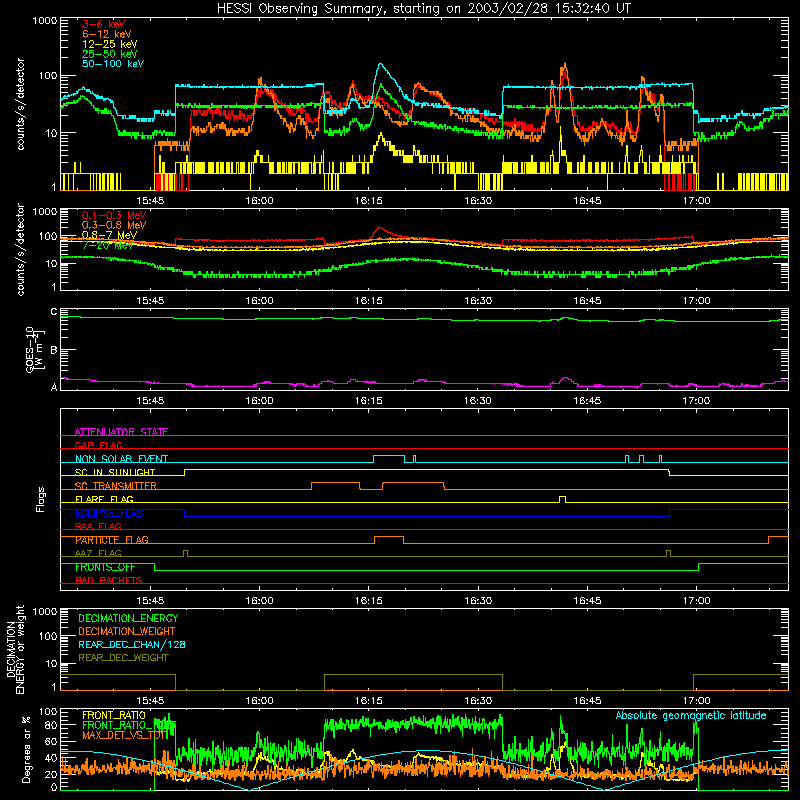This screenshot has width=800, height=800.
Task: Click '16:15' time label under the keV counts panel
Action: 369,201
